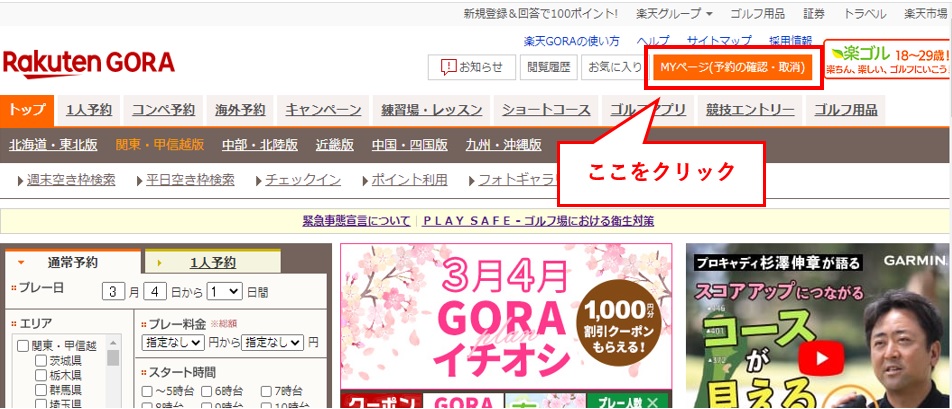Viewport: 952px width, 409px height.
Task: Open the サイトマップ link
Action: tap(719, 41)
